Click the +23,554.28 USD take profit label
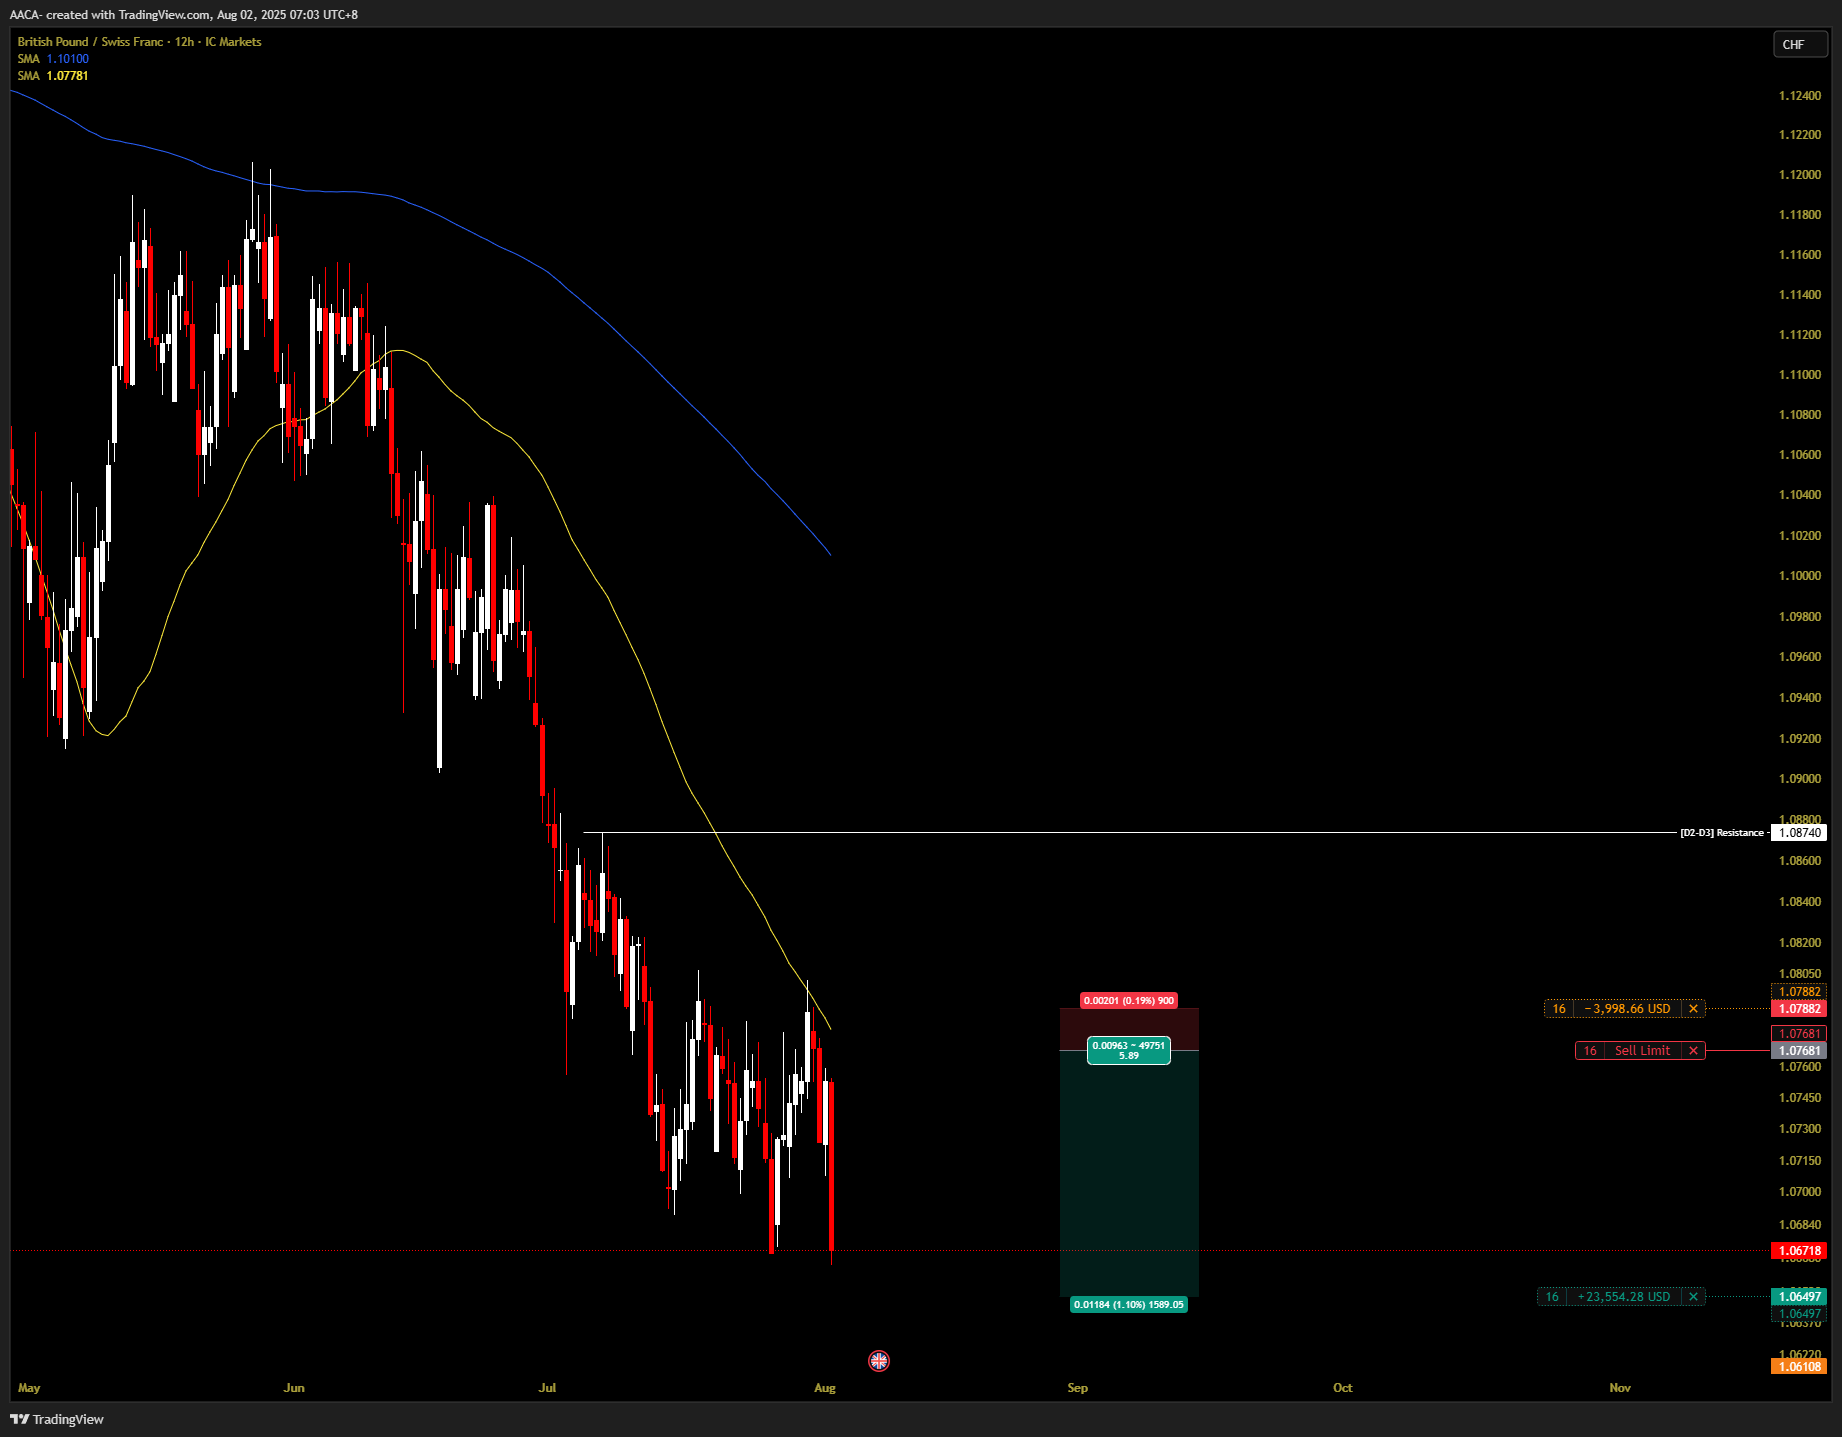This screenshot has width=1842, height=1437. (x=1624, y=1296)
